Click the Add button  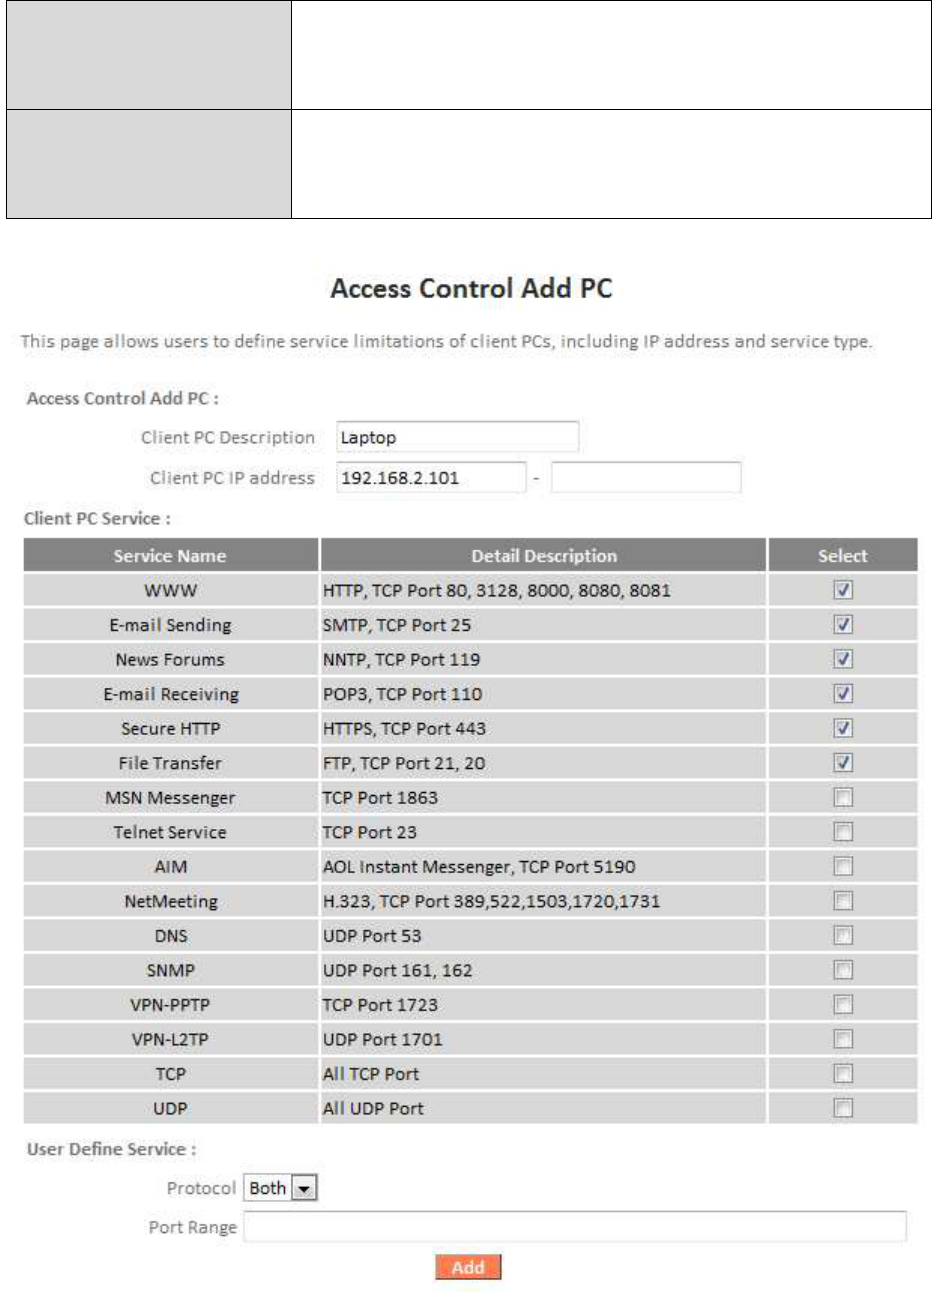(468, 1267)
